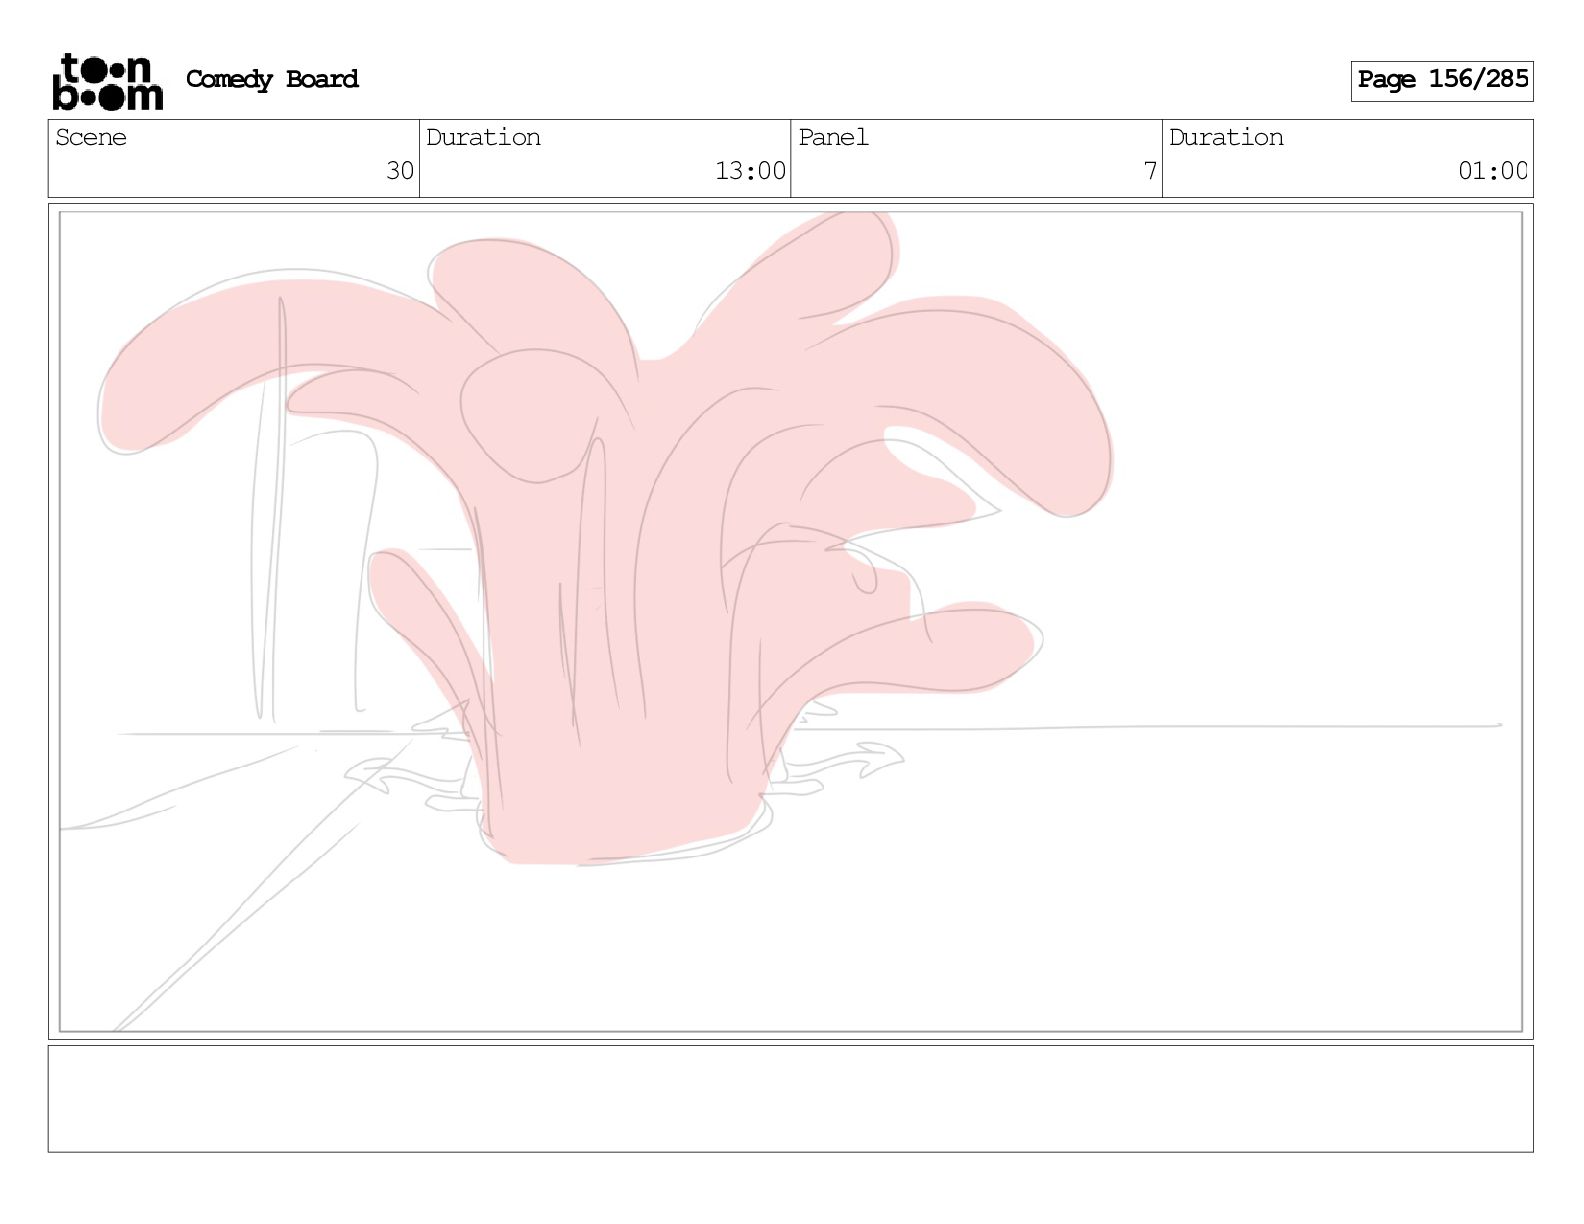Select the panel number '7'
The image size is (1584, 1224).
1150,171
